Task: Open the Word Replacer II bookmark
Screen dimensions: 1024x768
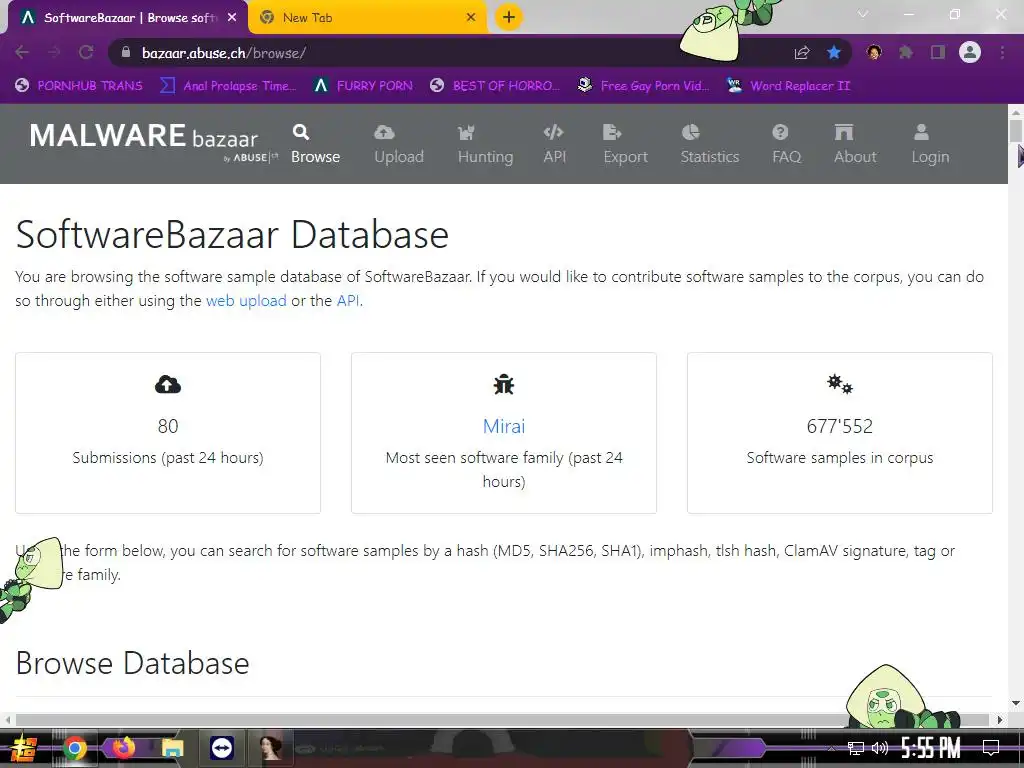Action: (788, 86)
